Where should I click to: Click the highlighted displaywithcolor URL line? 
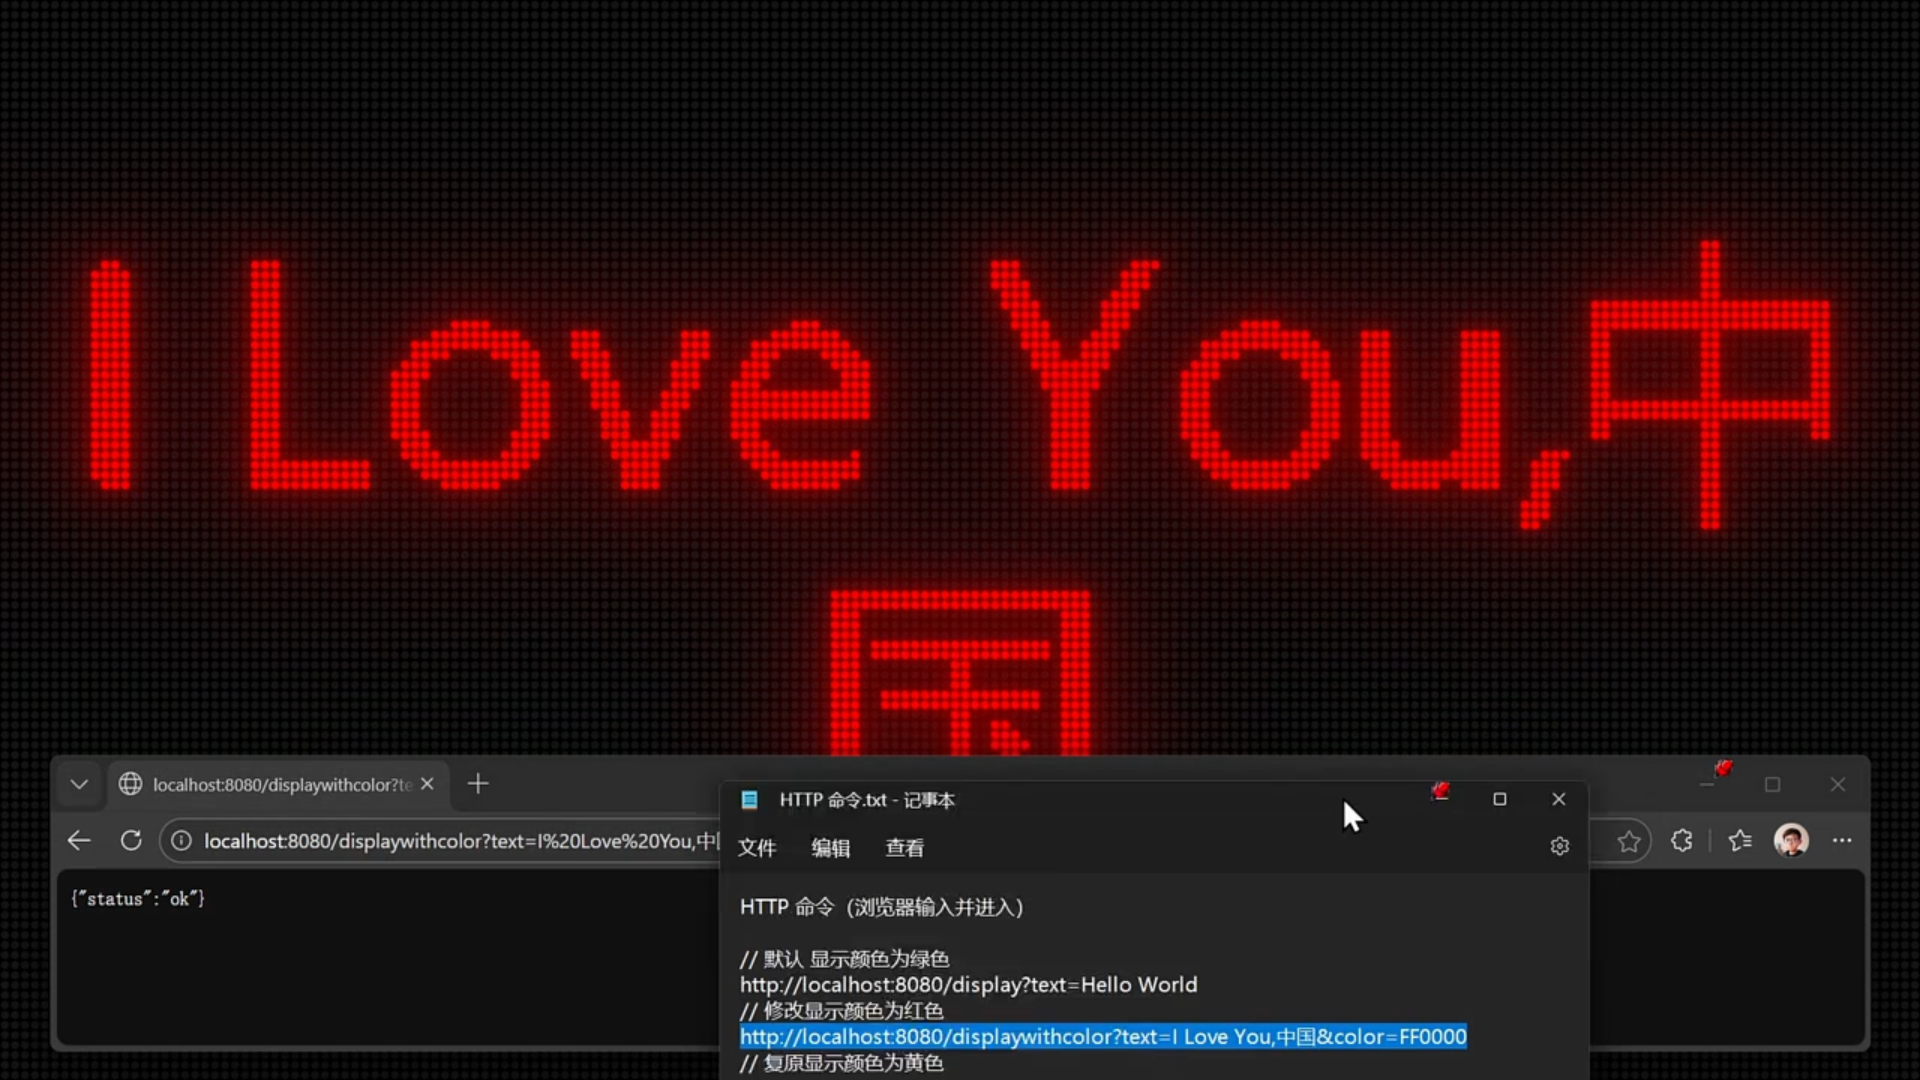click(x=1103, y=1037)
